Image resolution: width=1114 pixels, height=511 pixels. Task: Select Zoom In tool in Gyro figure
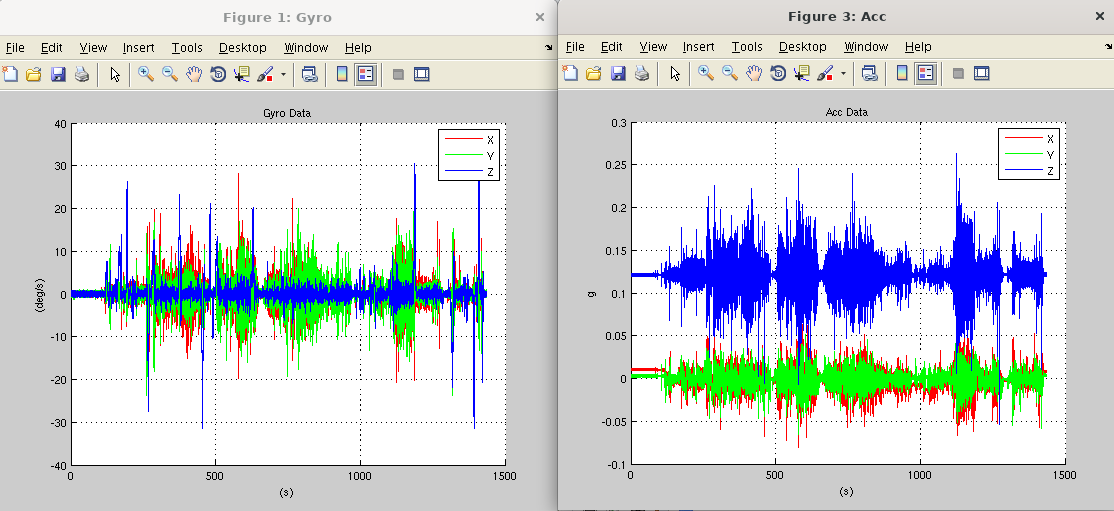click(x=146, y=74)
